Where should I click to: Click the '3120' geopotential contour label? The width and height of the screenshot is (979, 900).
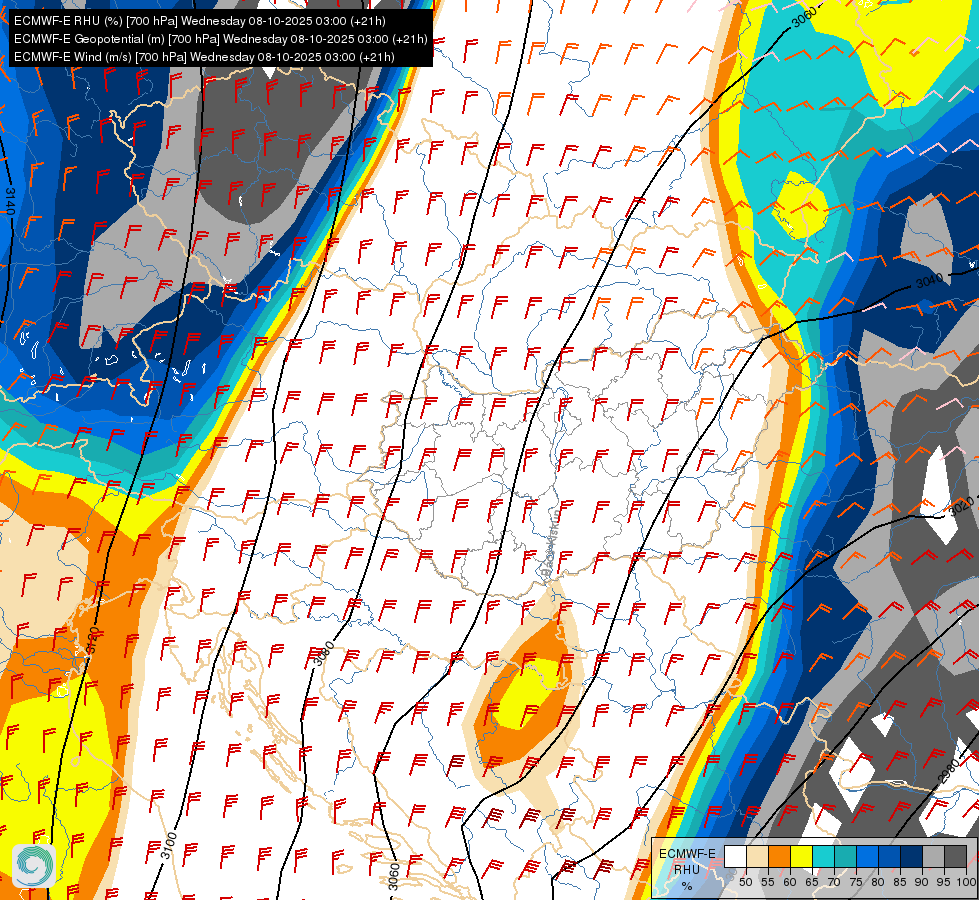92,640
